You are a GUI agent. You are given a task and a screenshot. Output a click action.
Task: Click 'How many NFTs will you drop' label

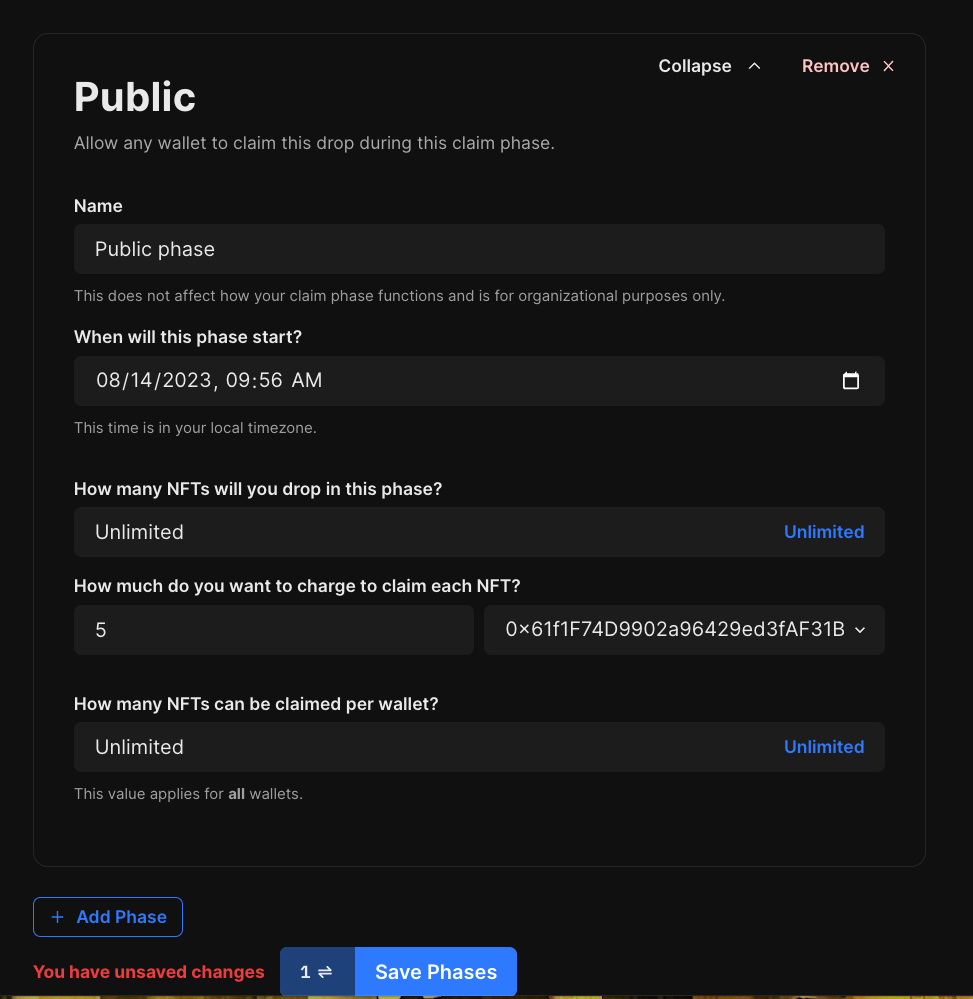258,489
